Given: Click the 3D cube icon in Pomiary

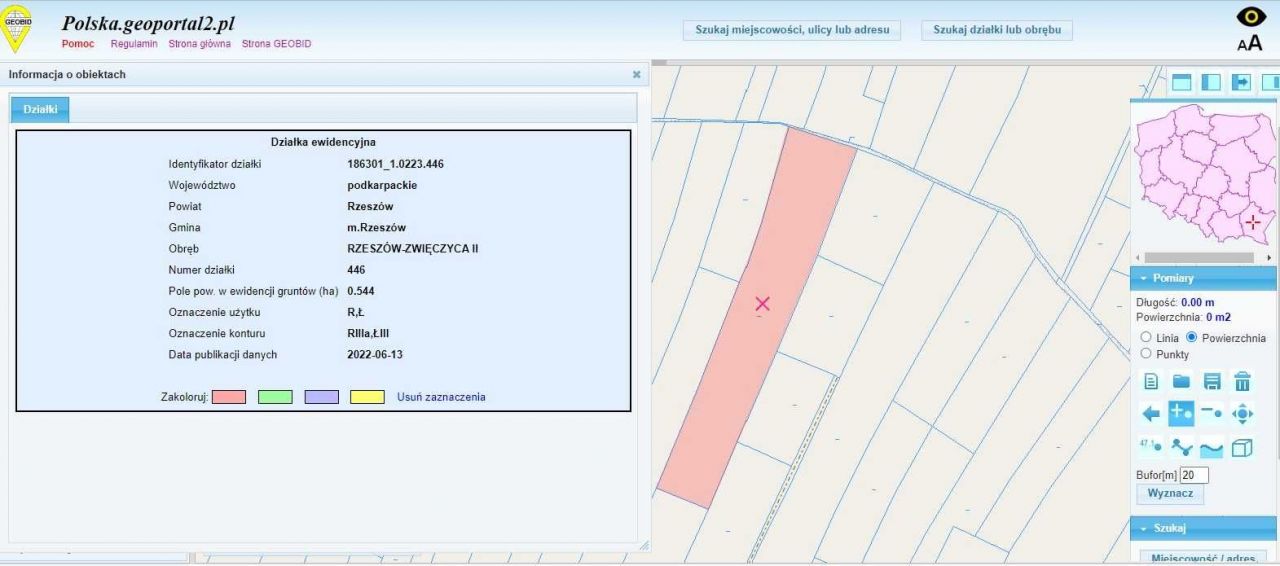Looking at the screenshot, I should point(1242,448).
